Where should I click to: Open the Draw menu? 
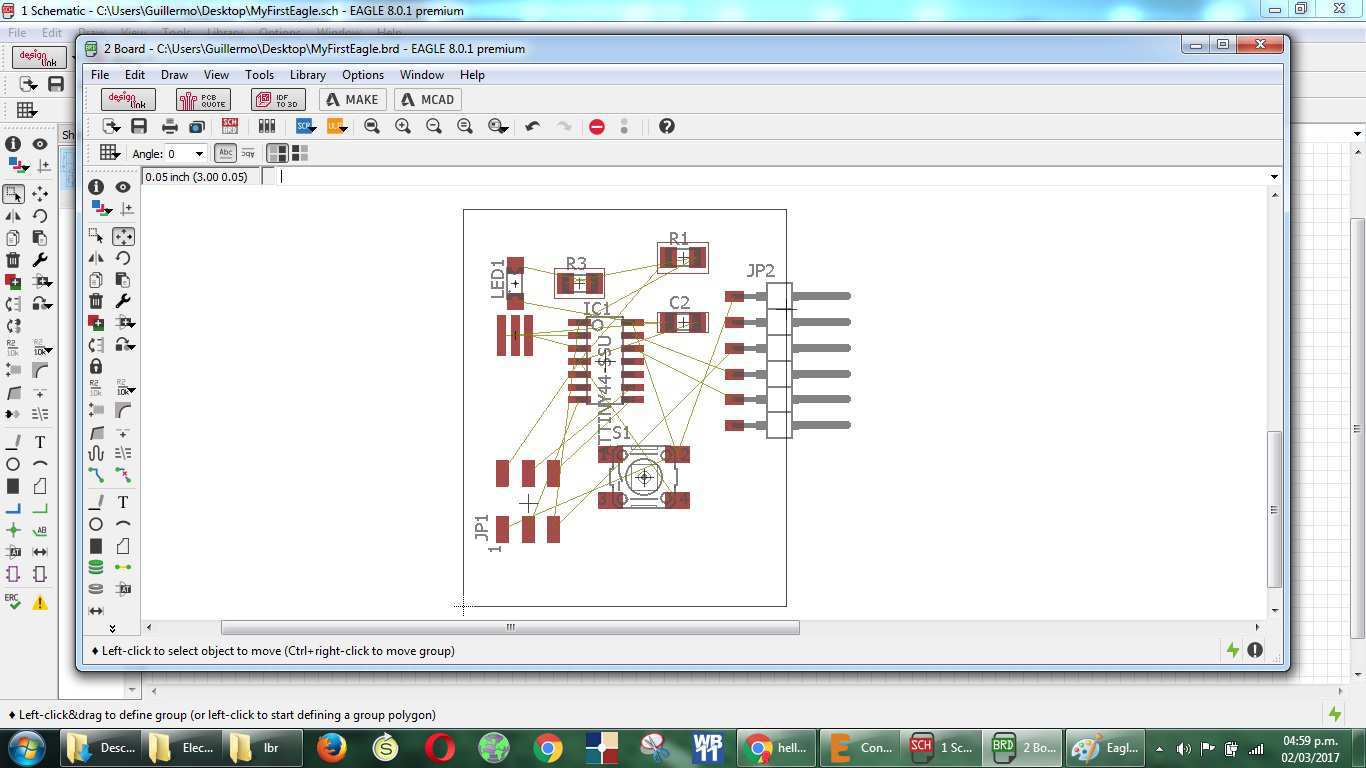174,74
